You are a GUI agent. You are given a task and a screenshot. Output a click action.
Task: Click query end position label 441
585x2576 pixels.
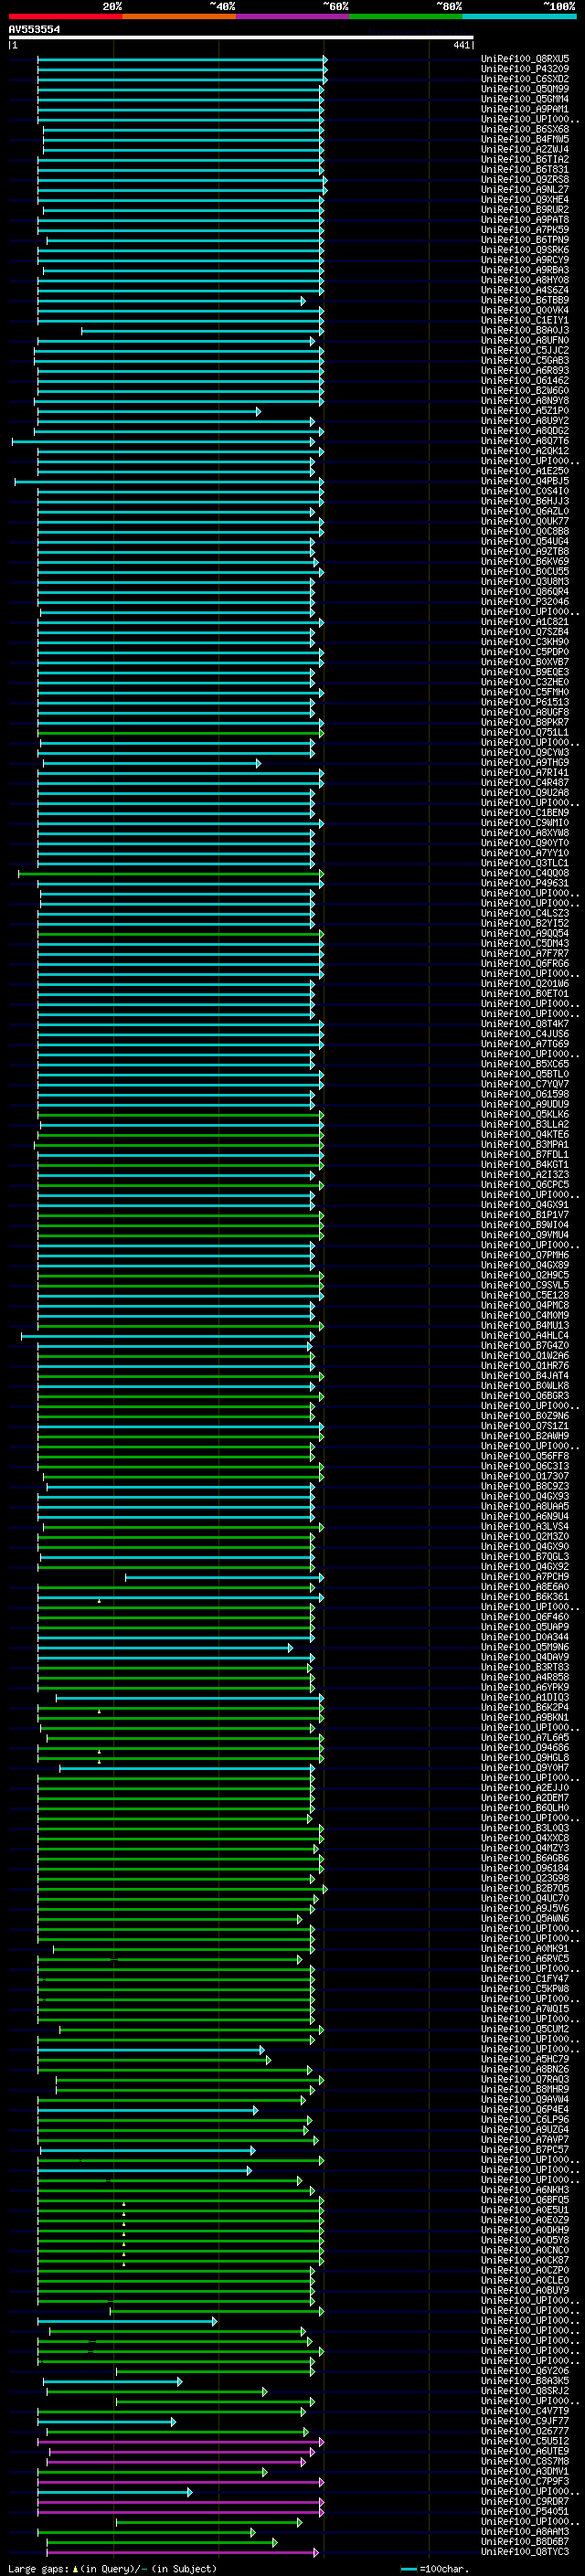point(461,46)
